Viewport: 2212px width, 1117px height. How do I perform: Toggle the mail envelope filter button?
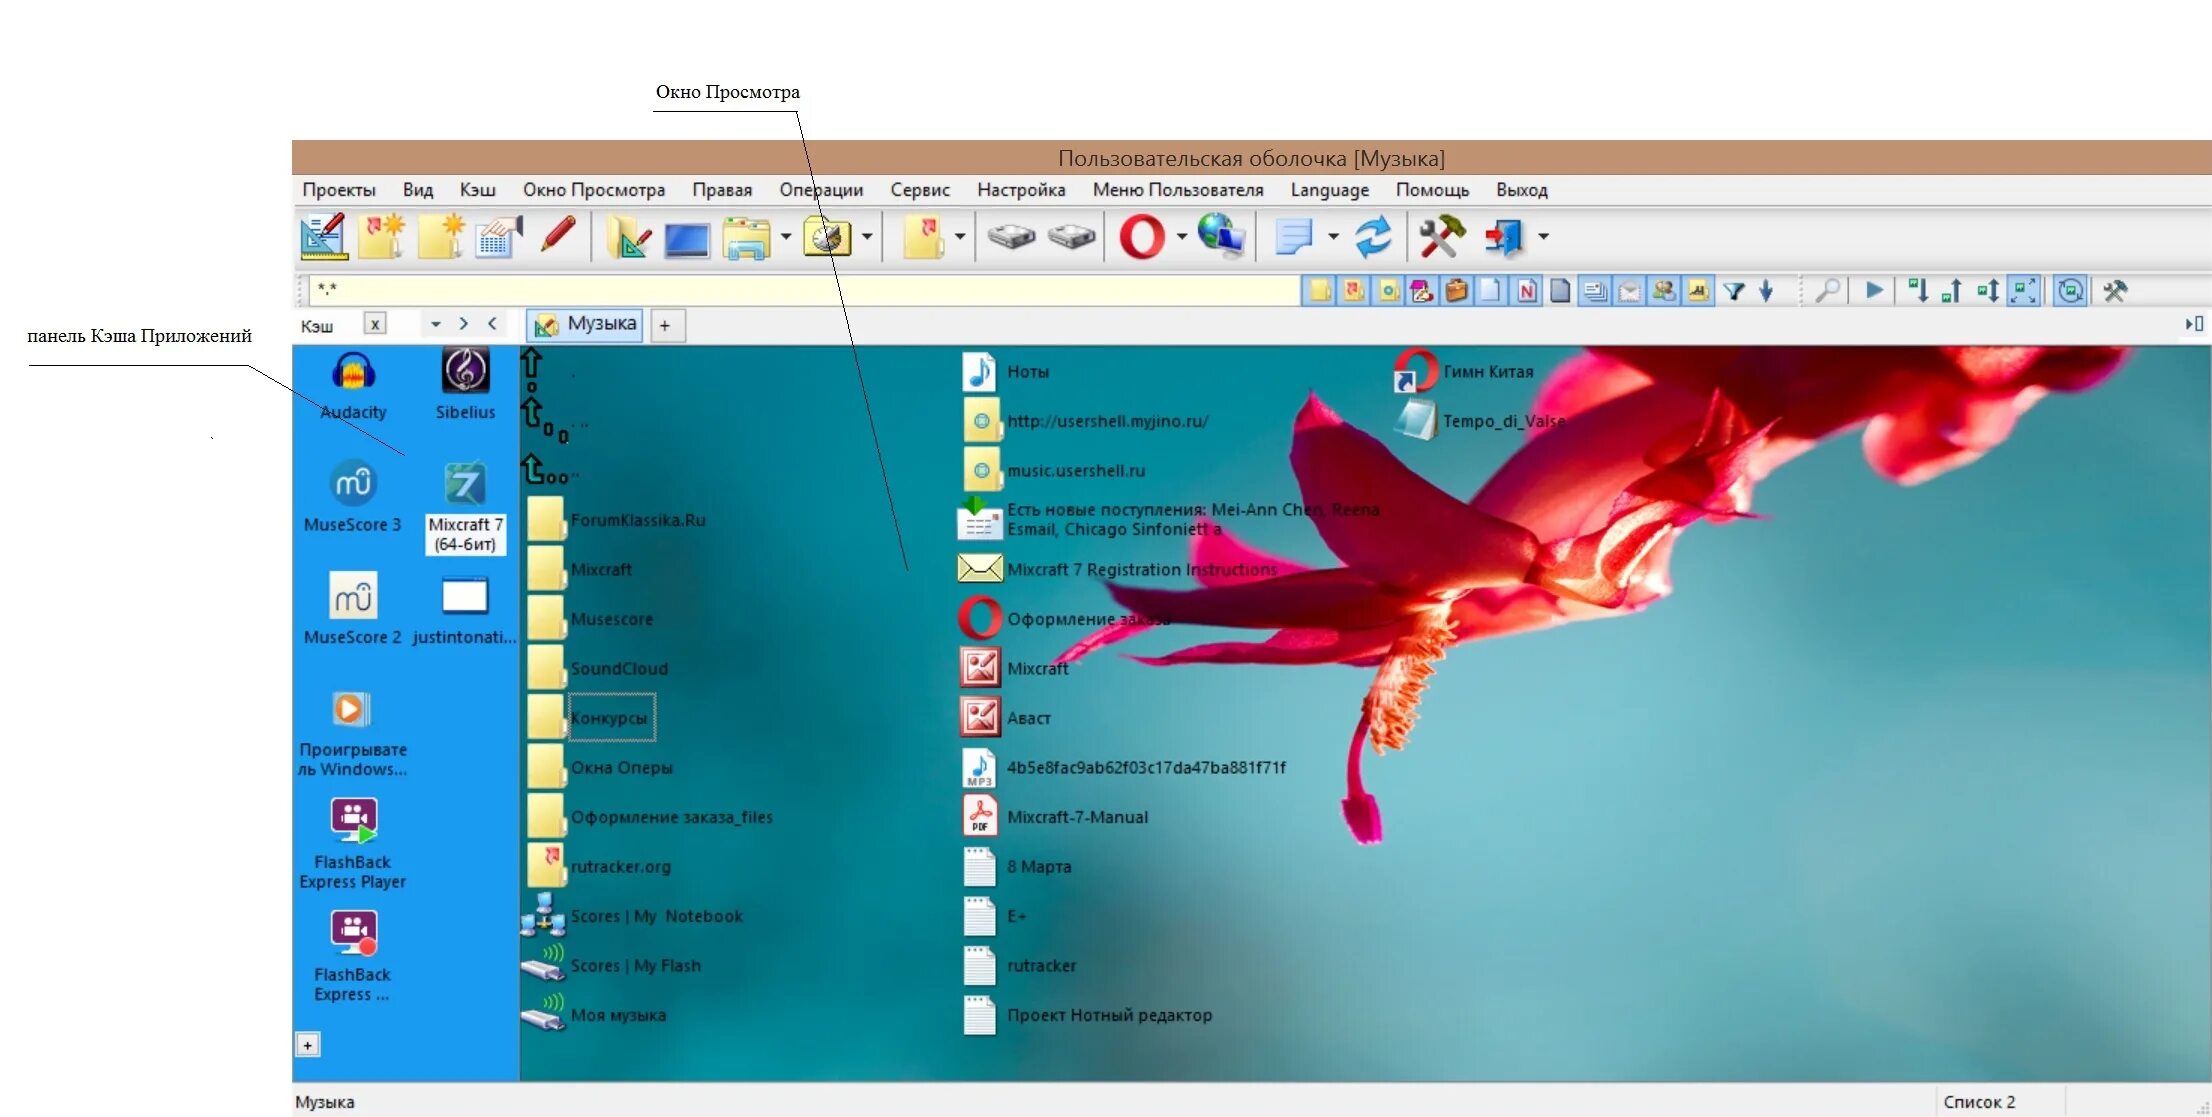[1630, 291]
